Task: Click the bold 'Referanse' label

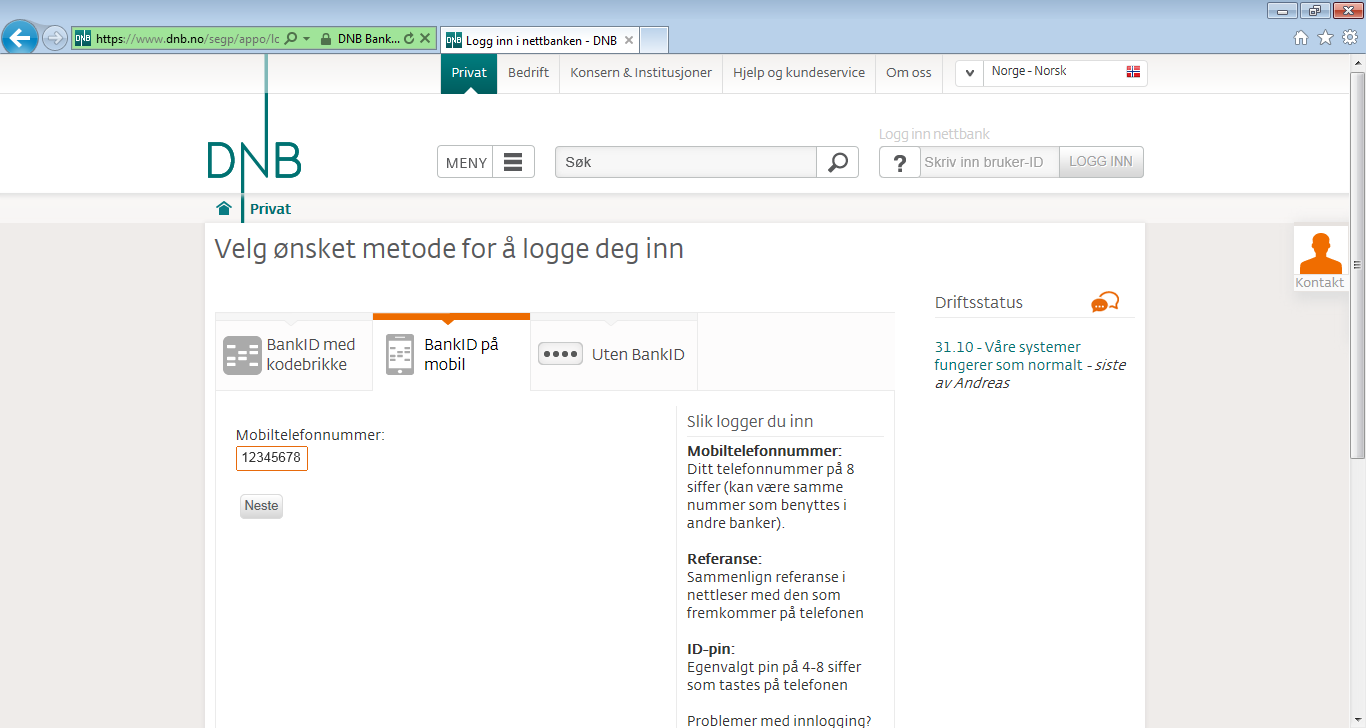Action: 724,559
